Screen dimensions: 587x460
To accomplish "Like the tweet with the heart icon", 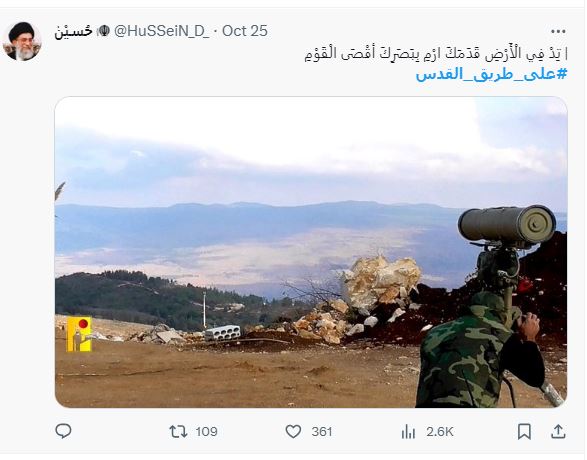I will click(x=293, y=432).
